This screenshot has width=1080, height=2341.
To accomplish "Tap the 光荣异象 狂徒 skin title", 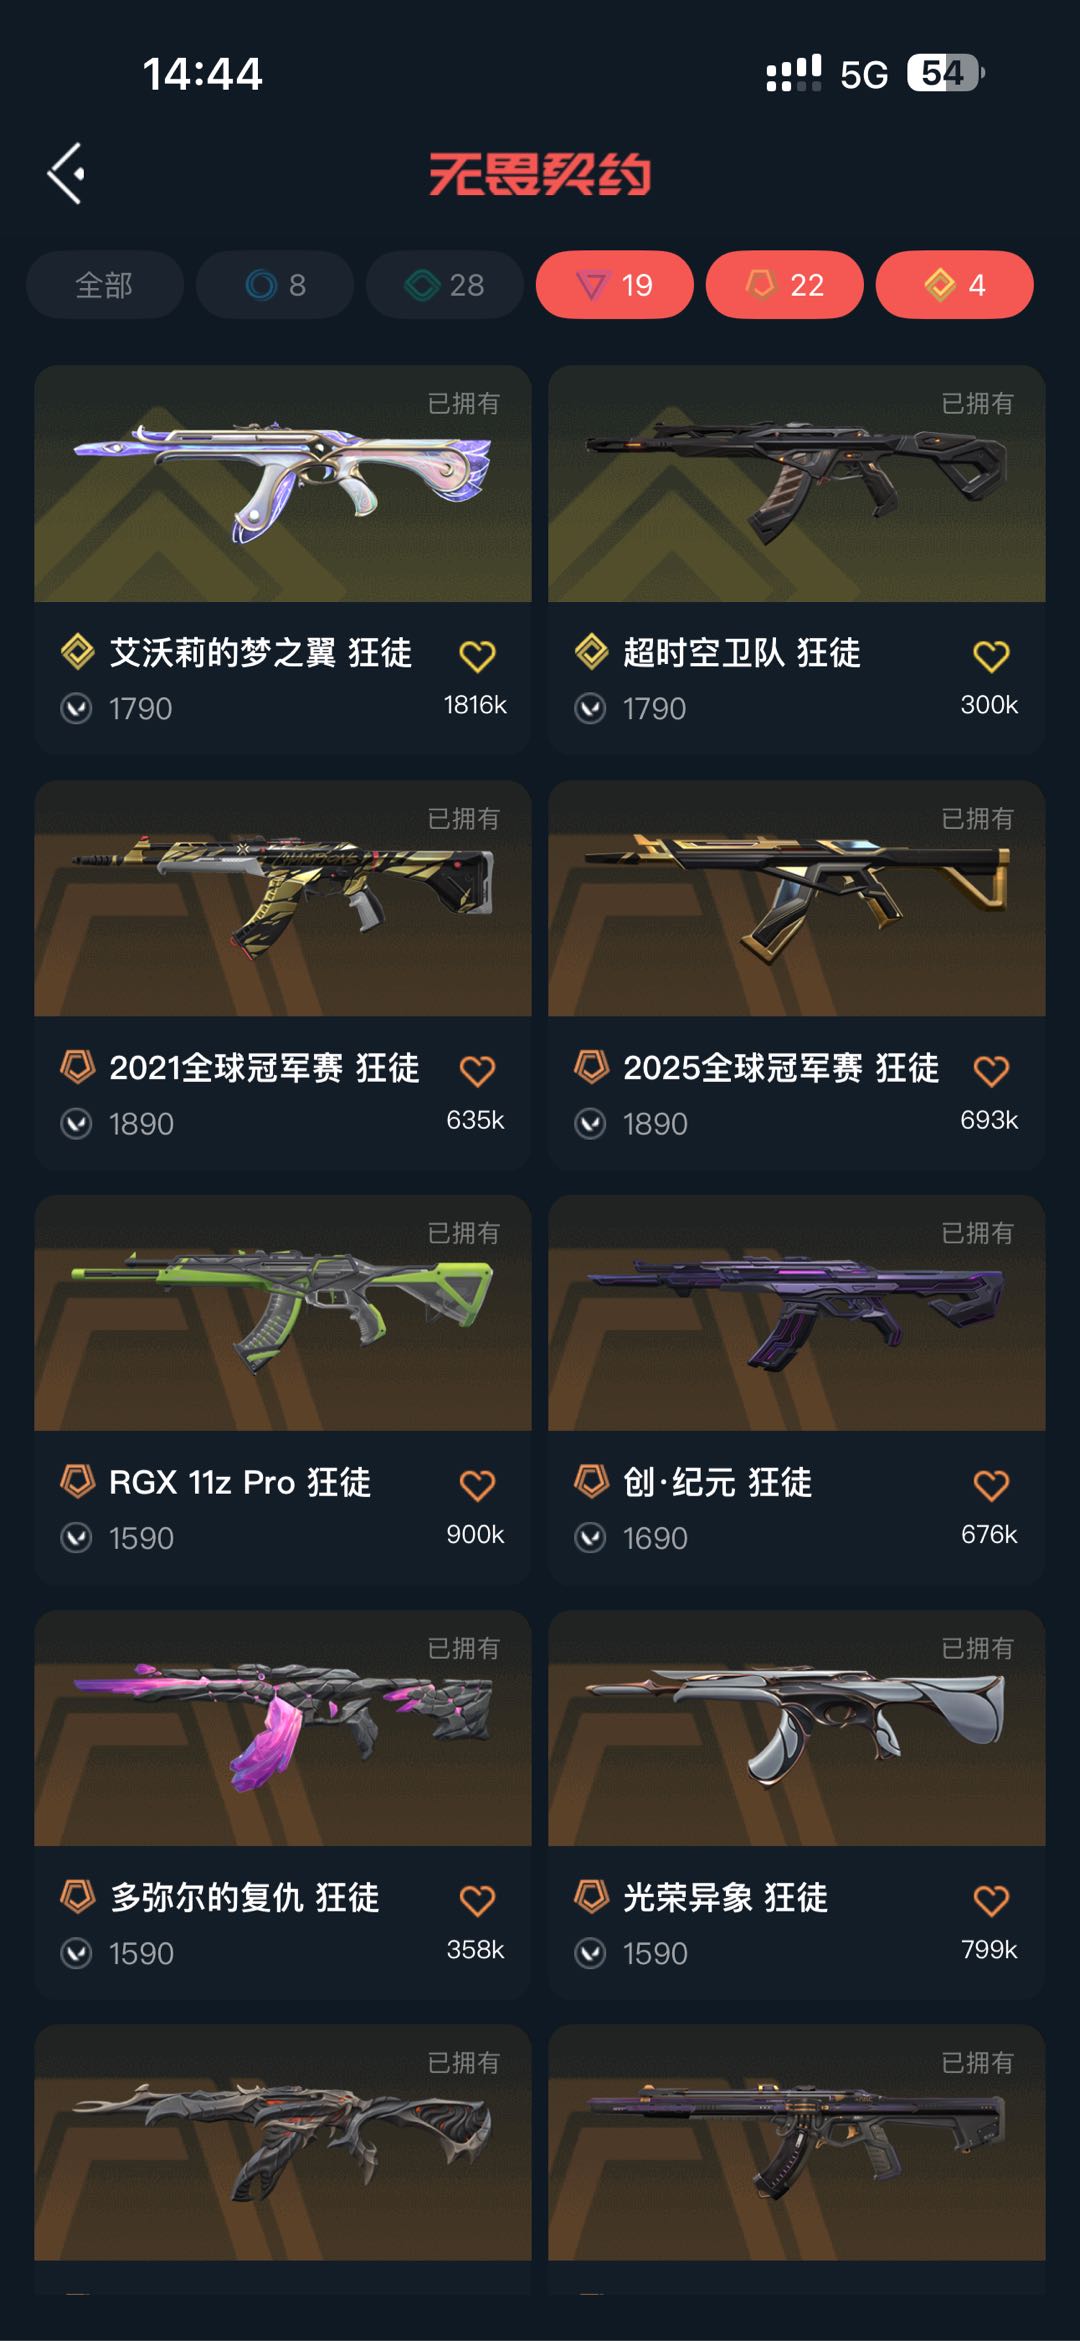I will click(x=725, y=1897).
